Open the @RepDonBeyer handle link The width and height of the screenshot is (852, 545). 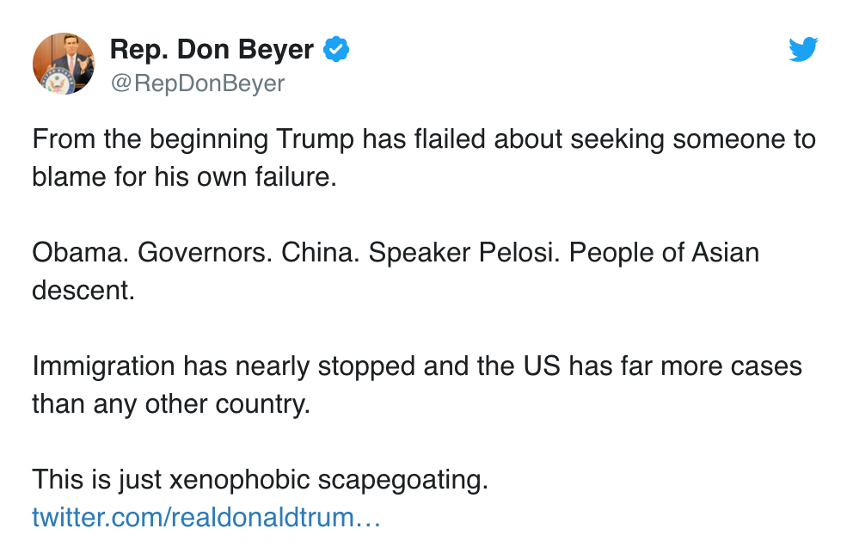pos(198,83)
